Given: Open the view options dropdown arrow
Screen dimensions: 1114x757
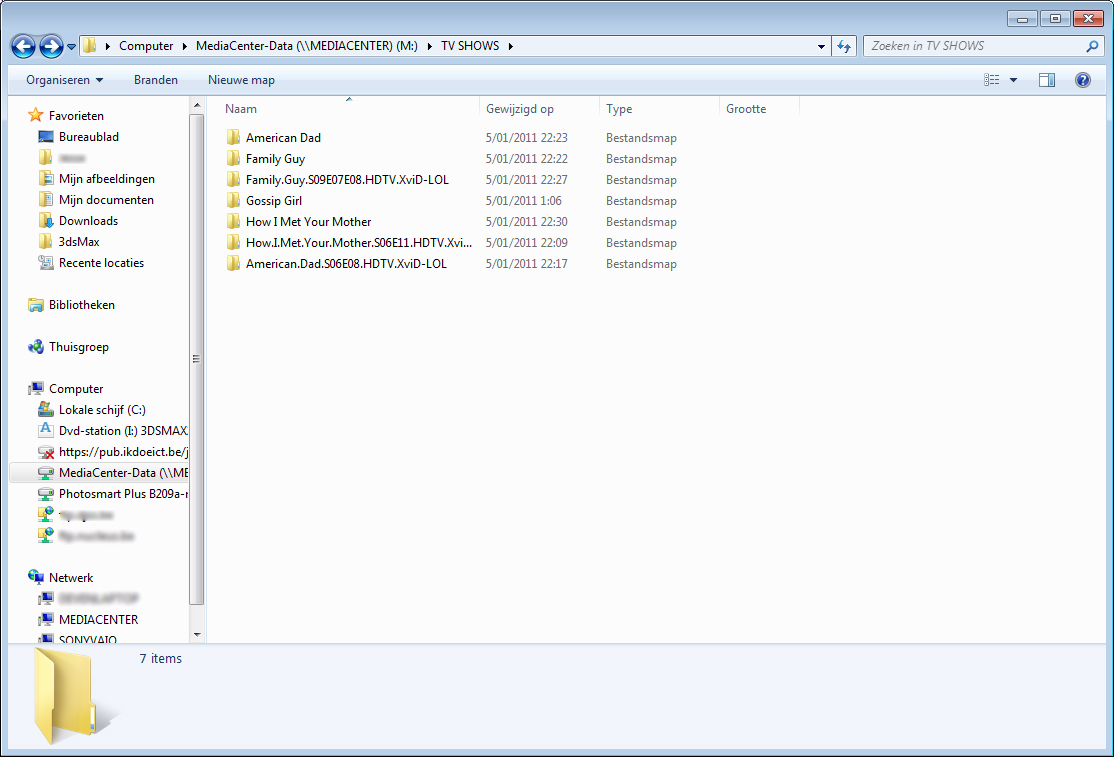Looking at the screenshot, I should pyautogui.click(x=1014, y=80).
